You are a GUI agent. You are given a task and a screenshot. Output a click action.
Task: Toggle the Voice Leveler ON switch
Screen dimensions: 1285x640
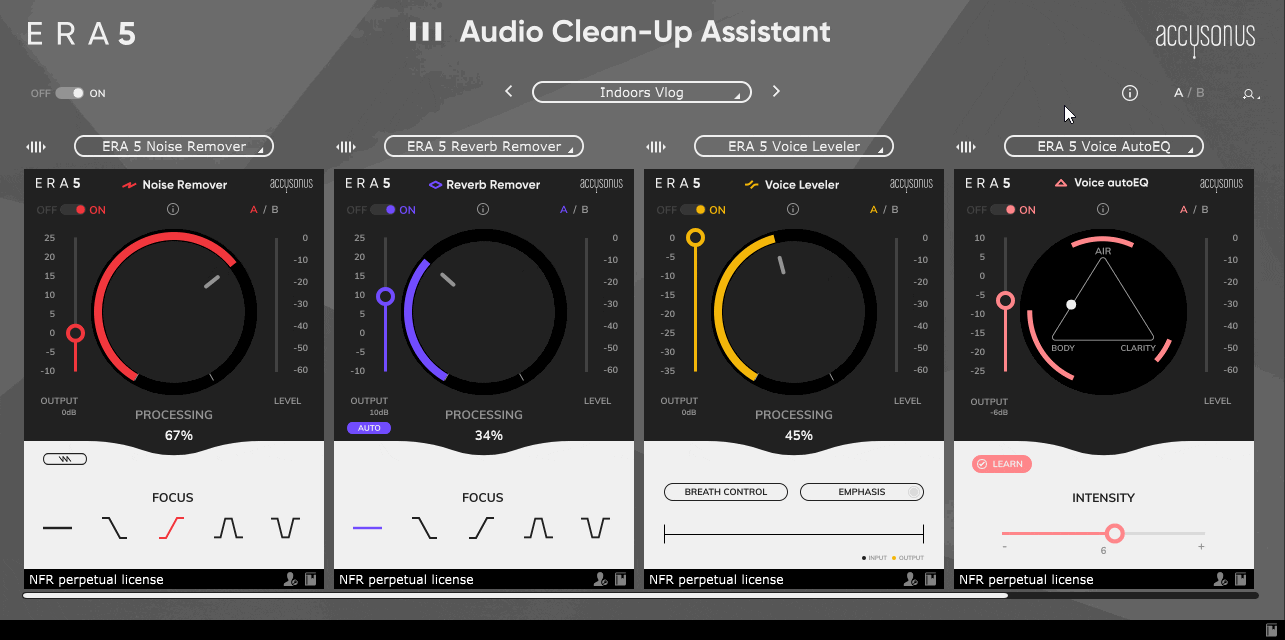point(693,210)
